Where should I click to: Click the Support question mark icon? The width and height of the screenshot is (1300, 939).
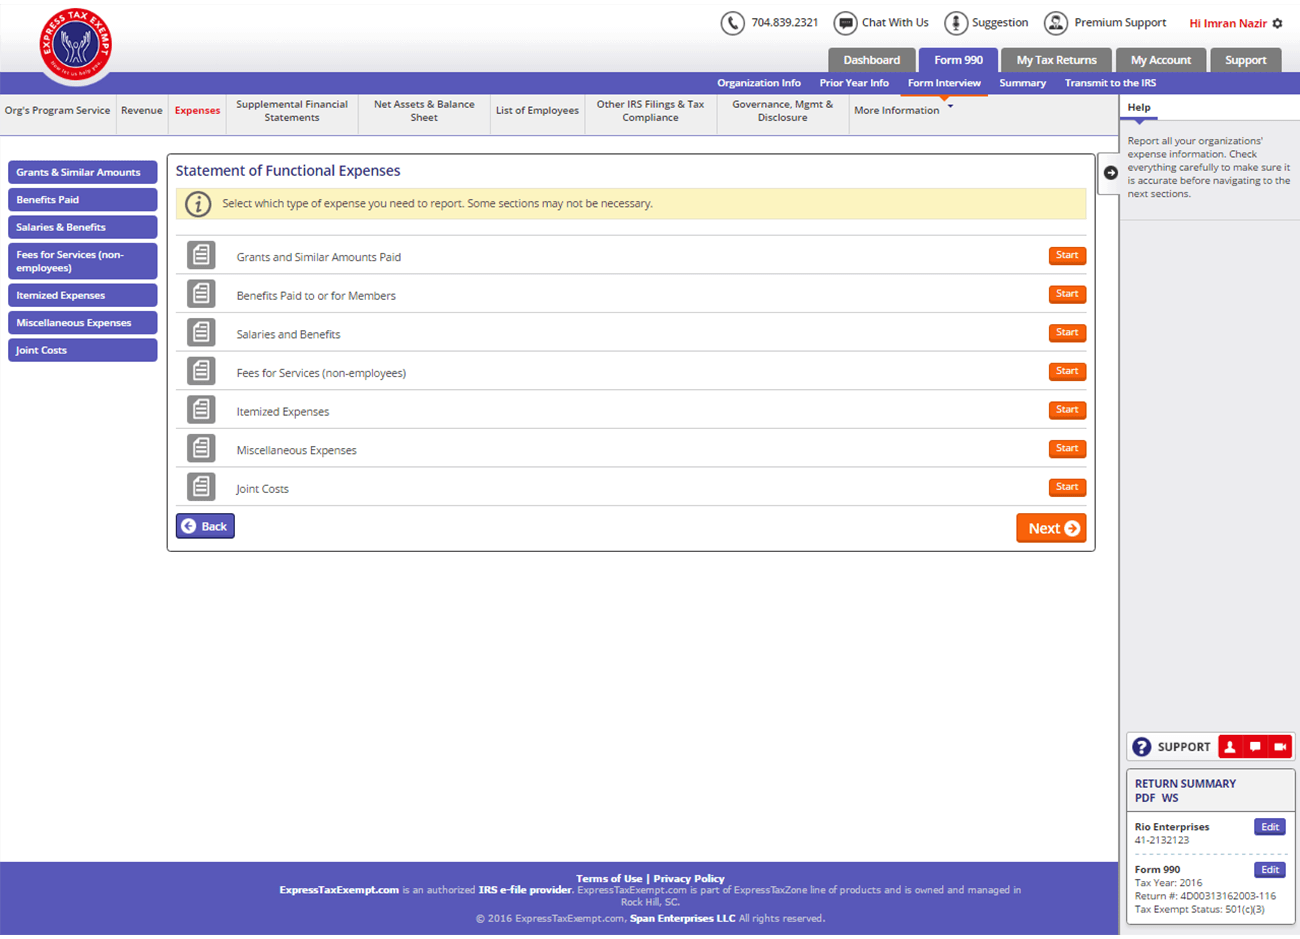point(1142,747)
